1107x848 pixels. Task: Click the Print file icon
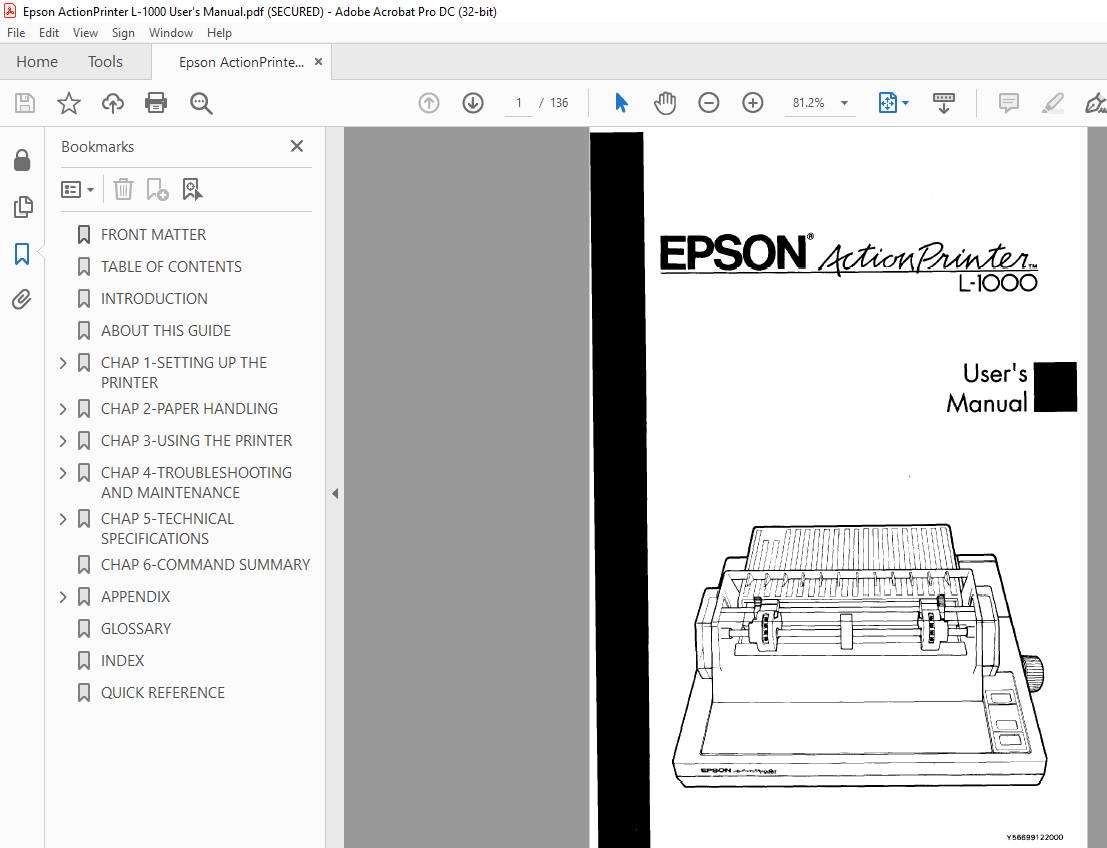tap(156, 103)
